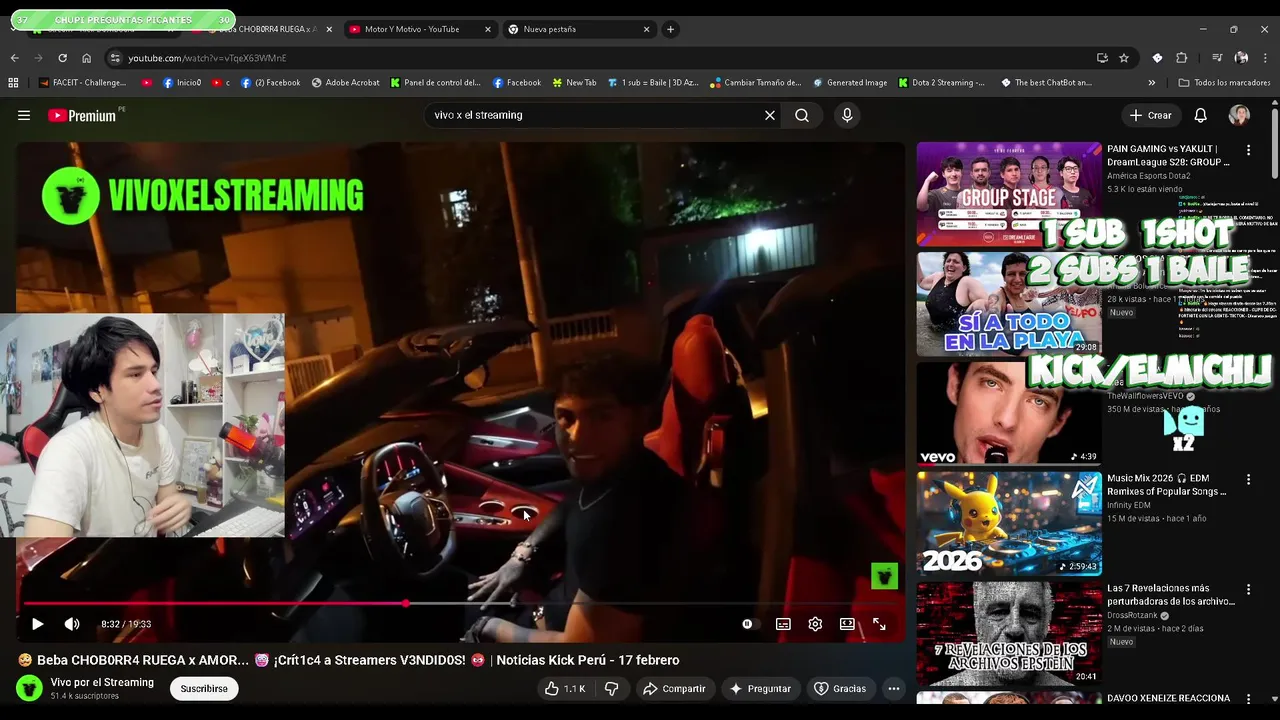
Task: Open the Panel de control bookmark
Action: point(436,83)
